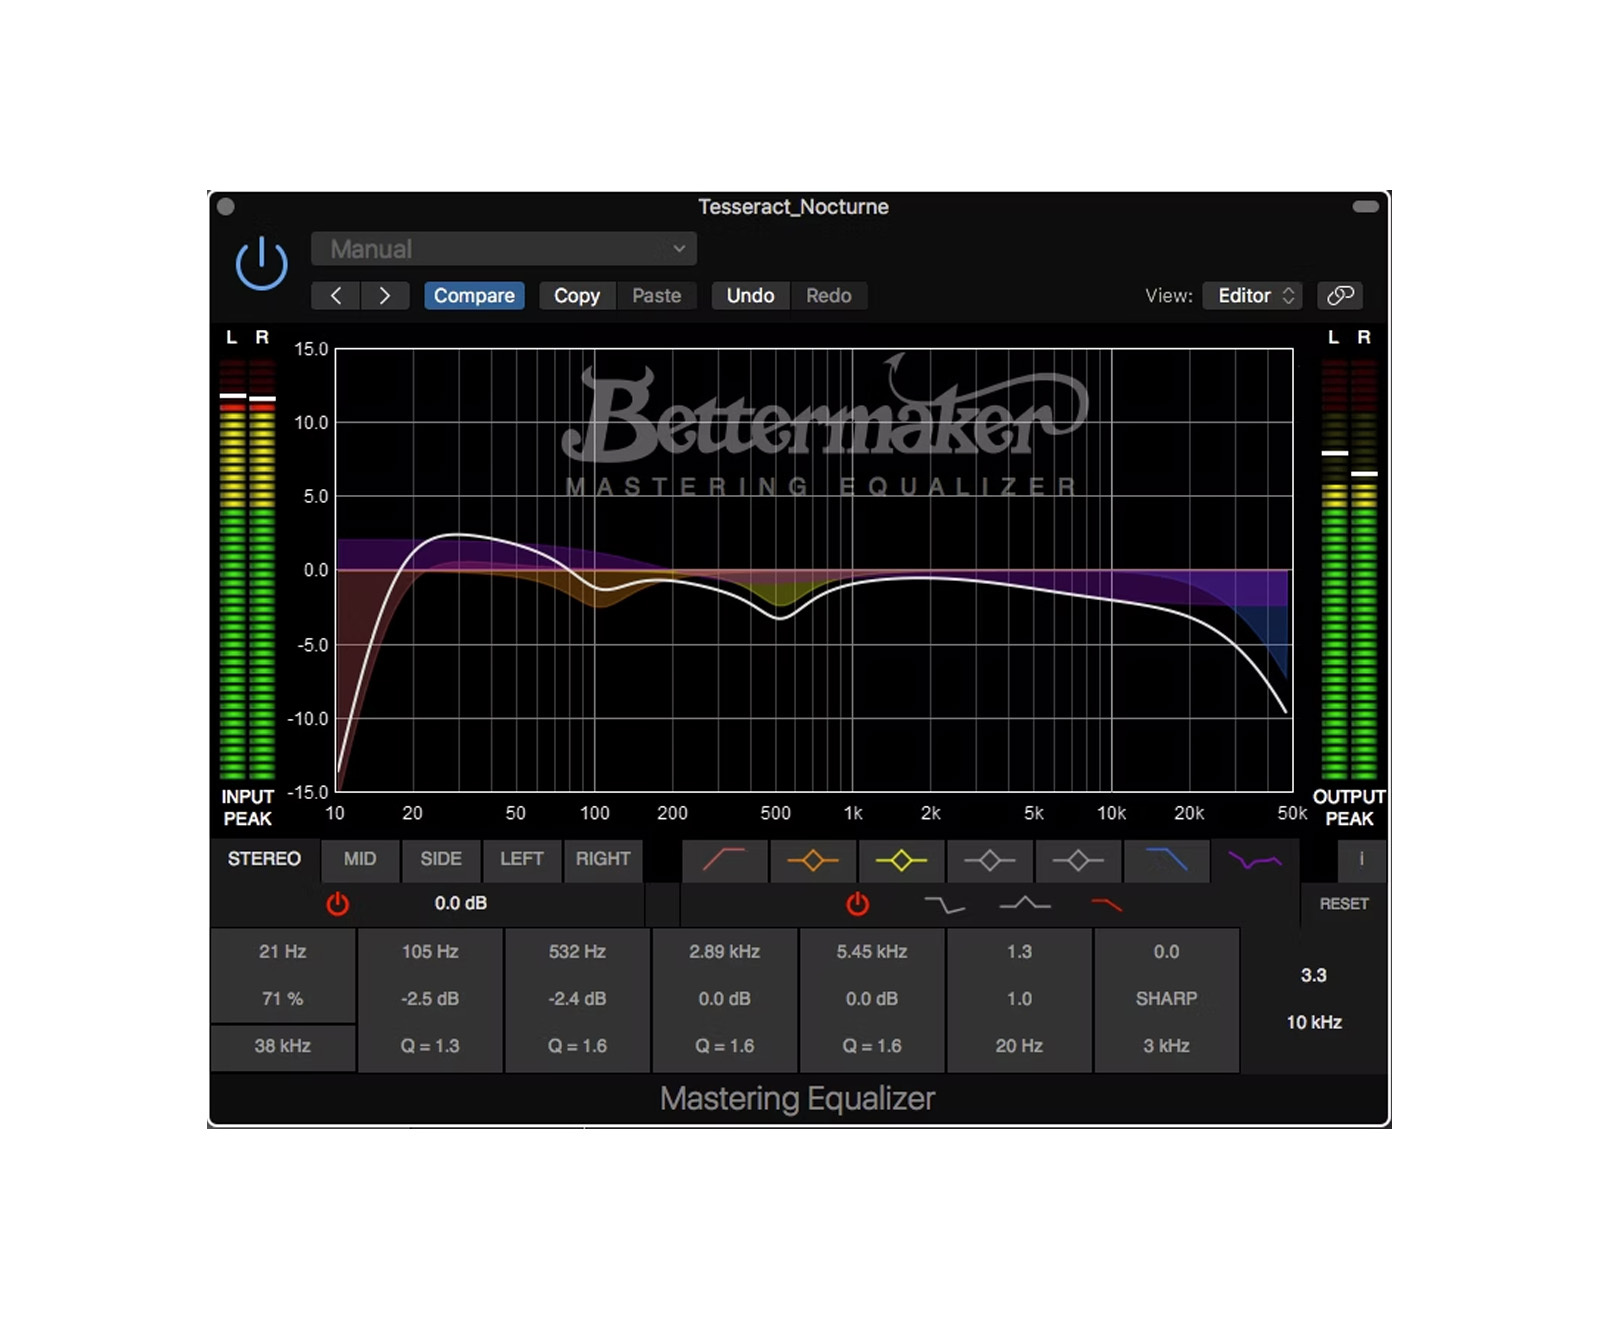1600x1320 pixels.
Task: Click the Copy button
Action: (577, 296)
